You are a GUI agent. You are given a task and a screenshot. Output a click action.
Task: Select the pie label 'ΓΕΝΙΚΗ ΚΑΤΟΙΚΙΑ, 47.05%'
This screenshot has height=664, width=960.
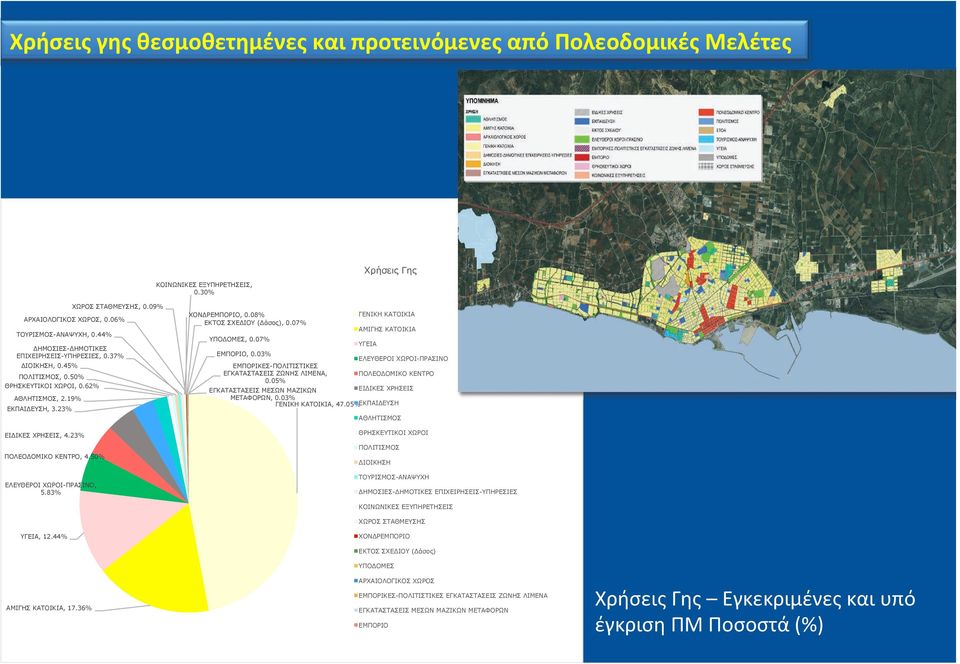pos(317,405)
